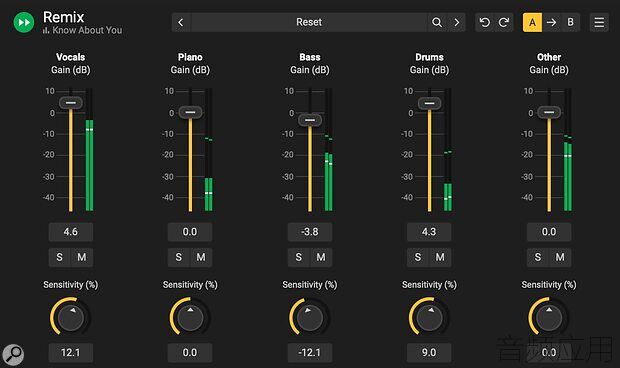This screenshot has height=368, width=620.
Task: Go to next preset with right chevron
Action: click(457, 22)
